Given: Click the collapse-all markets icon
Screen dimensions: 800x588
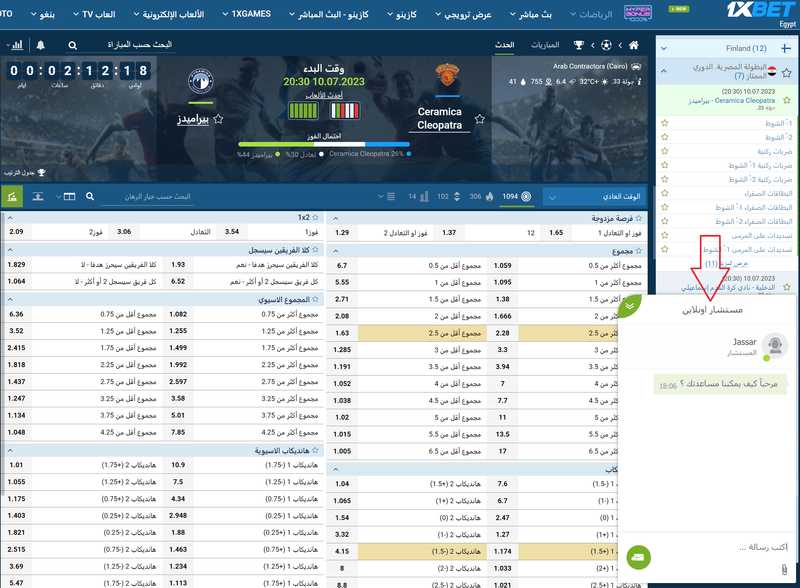Looking at the screenshot, I should [39, 197].
